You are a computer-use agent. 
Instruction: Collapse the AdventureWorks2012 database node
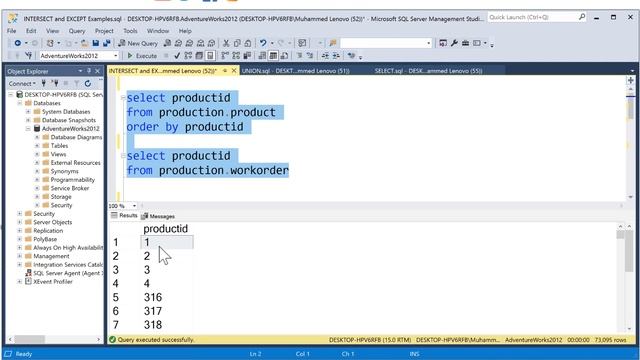[28, 129]
